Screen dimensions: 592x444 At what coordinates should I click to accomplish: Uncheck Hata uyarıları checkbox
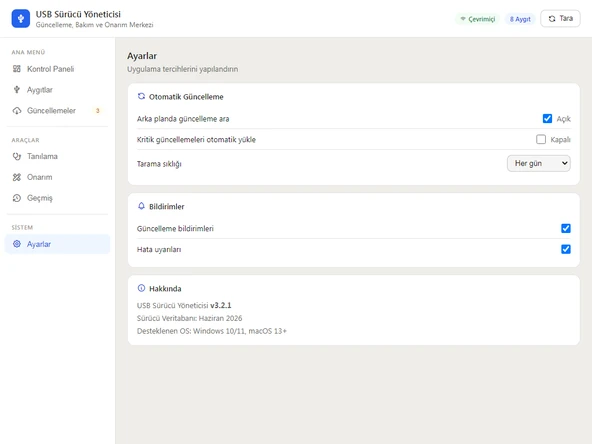click(566, 249)
